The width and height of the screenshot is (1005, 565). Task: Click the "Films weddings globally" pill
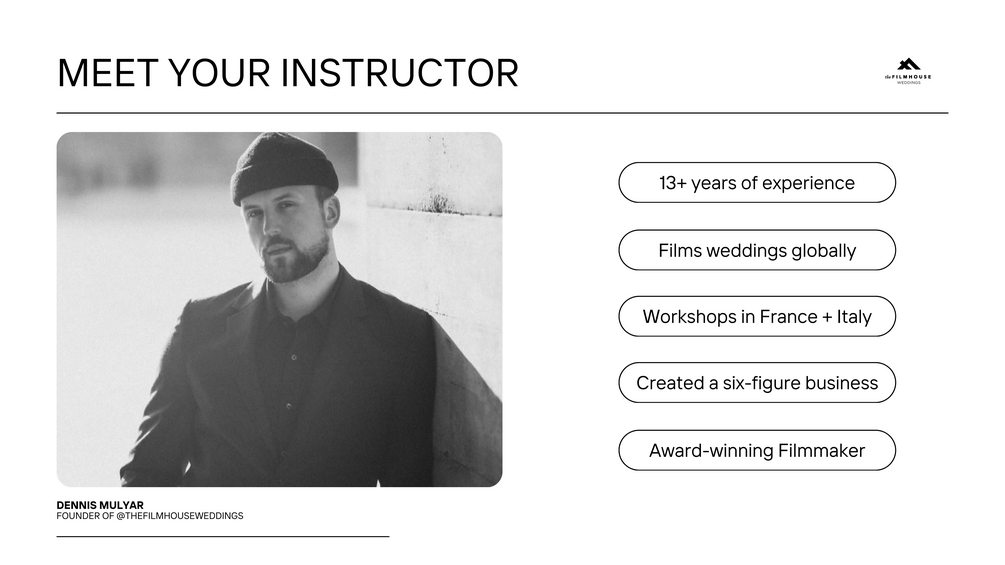(757, 250)
